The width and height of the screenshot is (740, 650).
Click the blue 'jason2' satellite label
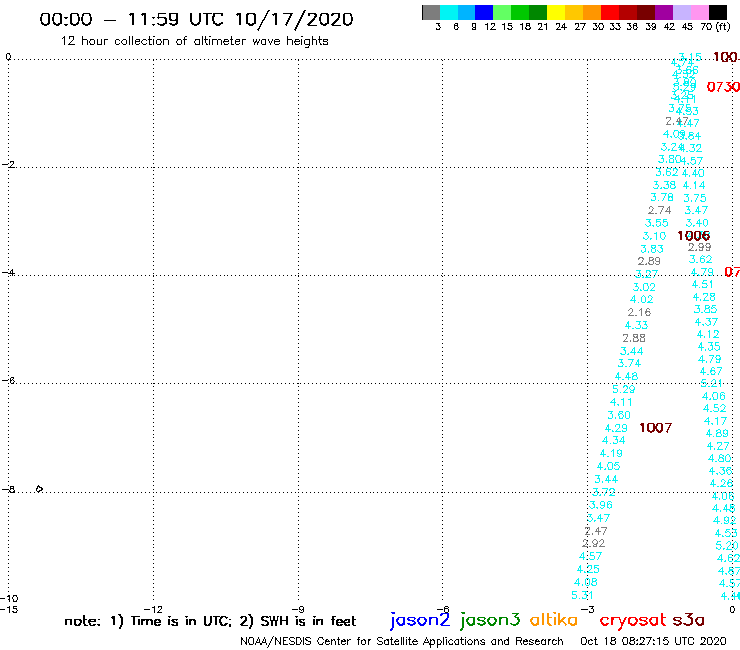coord(420,620)
